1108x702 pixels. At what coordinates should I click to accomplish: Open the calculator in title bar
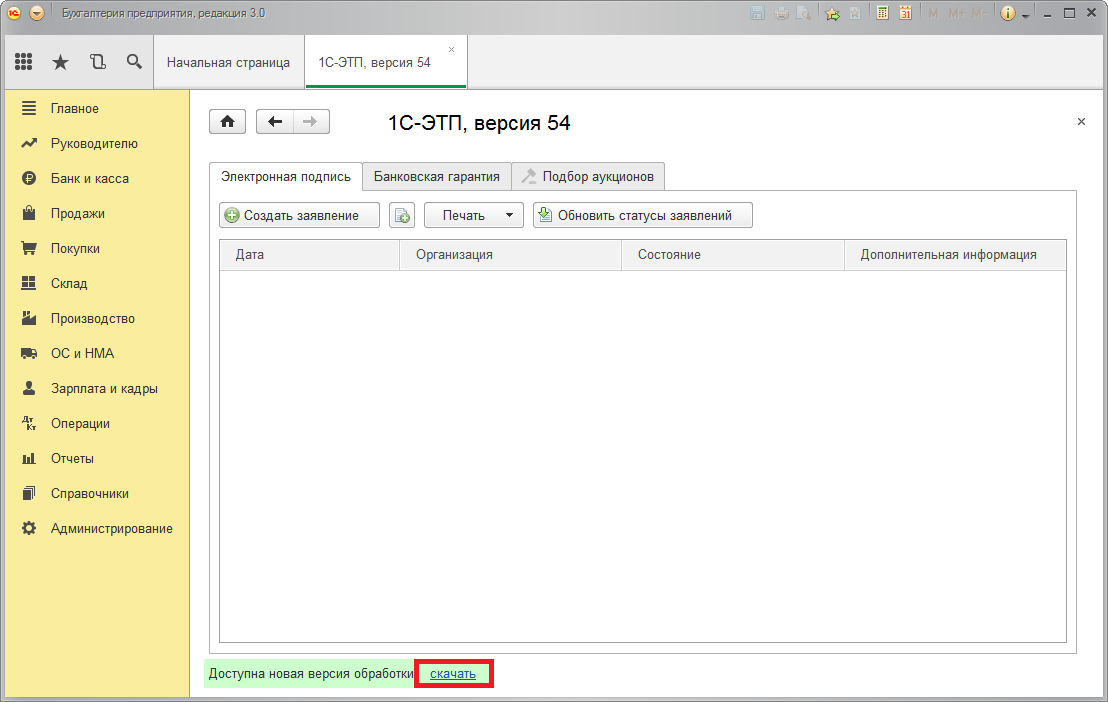[882, 13]
